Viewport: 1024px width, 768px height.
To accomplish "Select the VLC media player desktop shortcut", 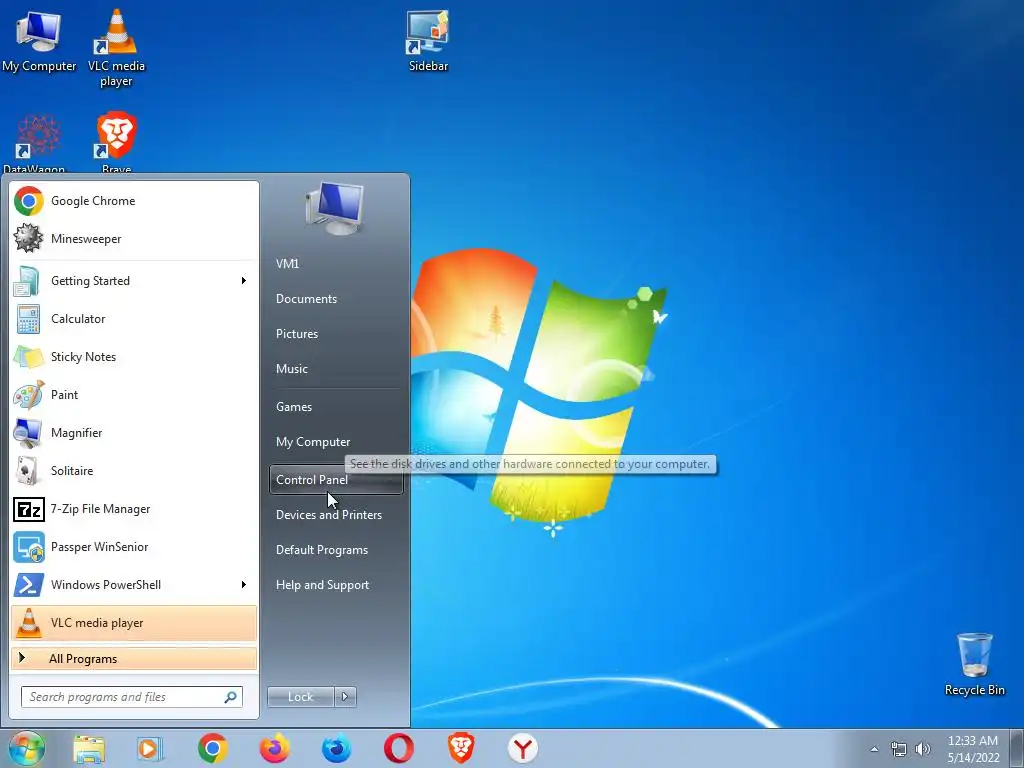I will pyautogui.click(x=116, y=47).
